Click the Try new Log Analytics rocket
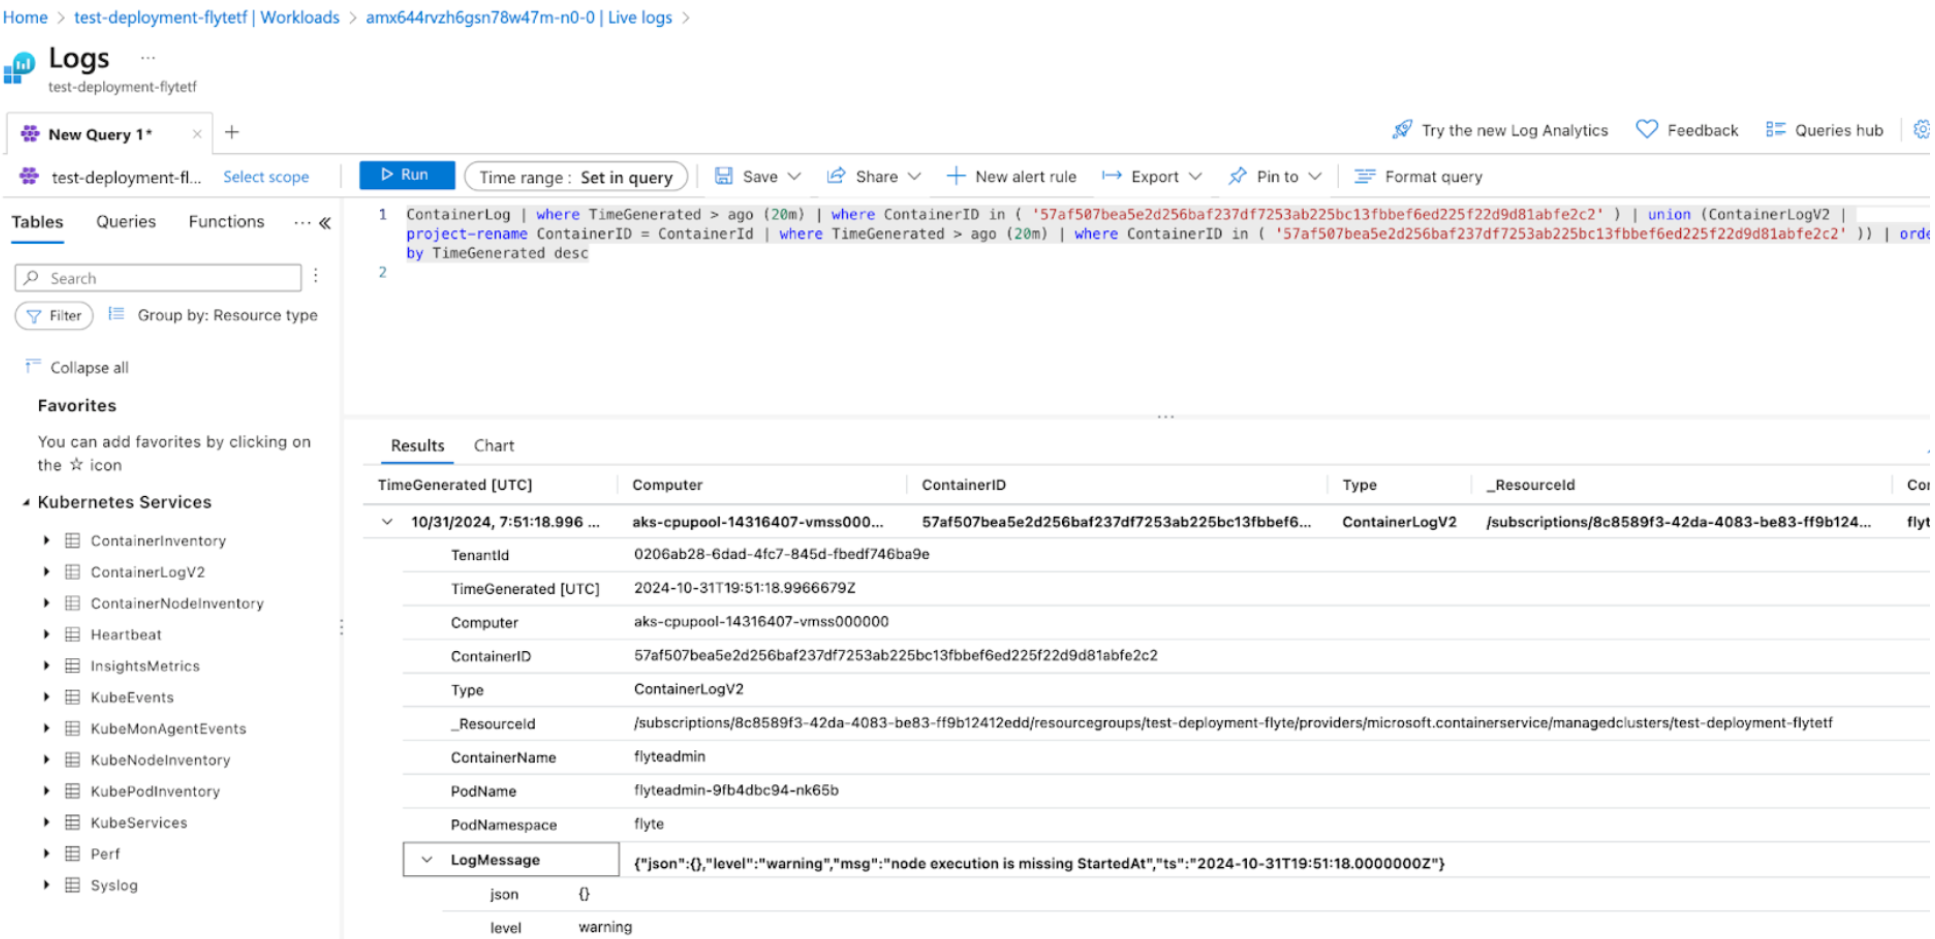Image resolution: width=1935 pixels, height=939 pixels. (x=1402, y=130)
